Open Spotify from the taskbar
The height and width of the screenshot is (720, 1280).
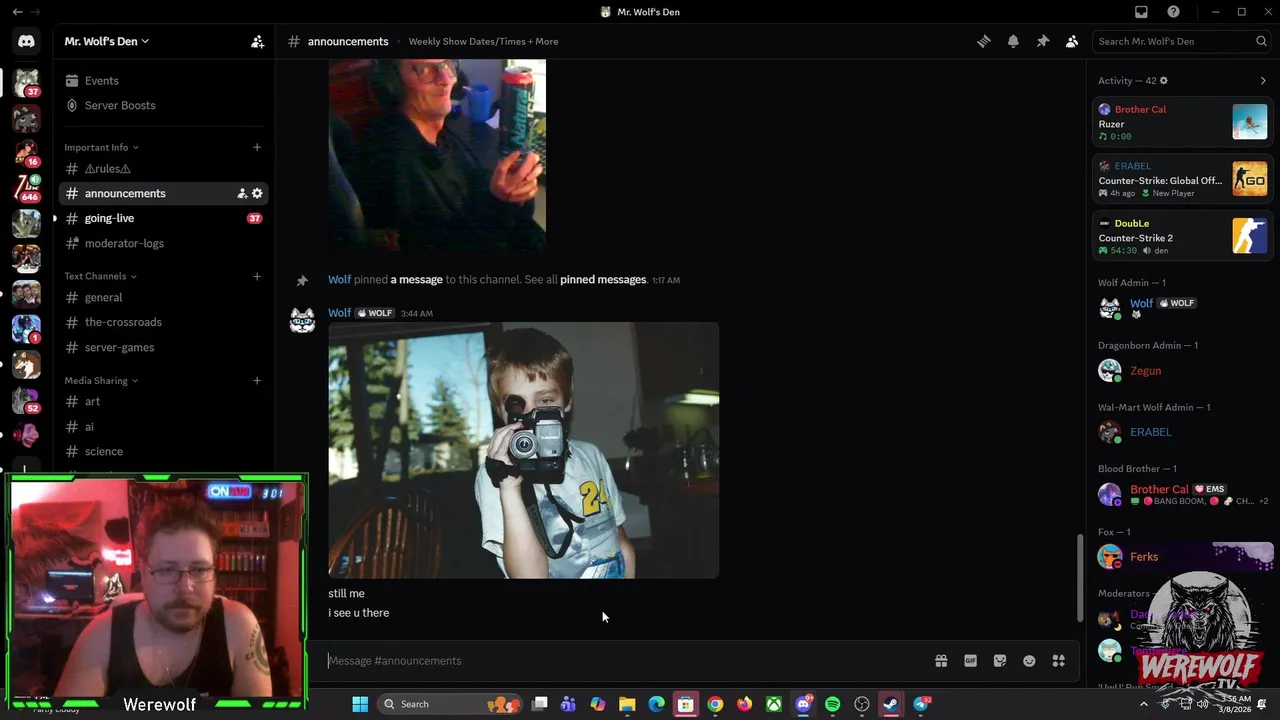[832, 704]
